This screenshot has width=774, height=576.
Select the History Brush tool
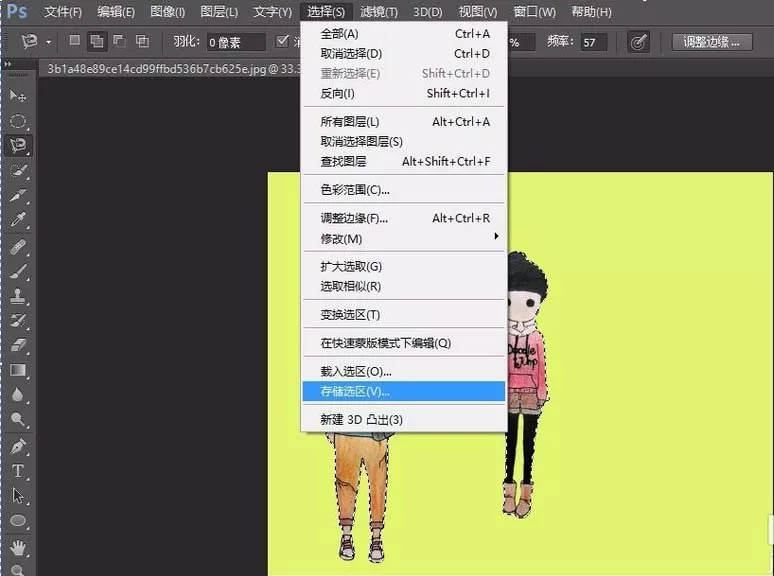(x=18, y=320)
